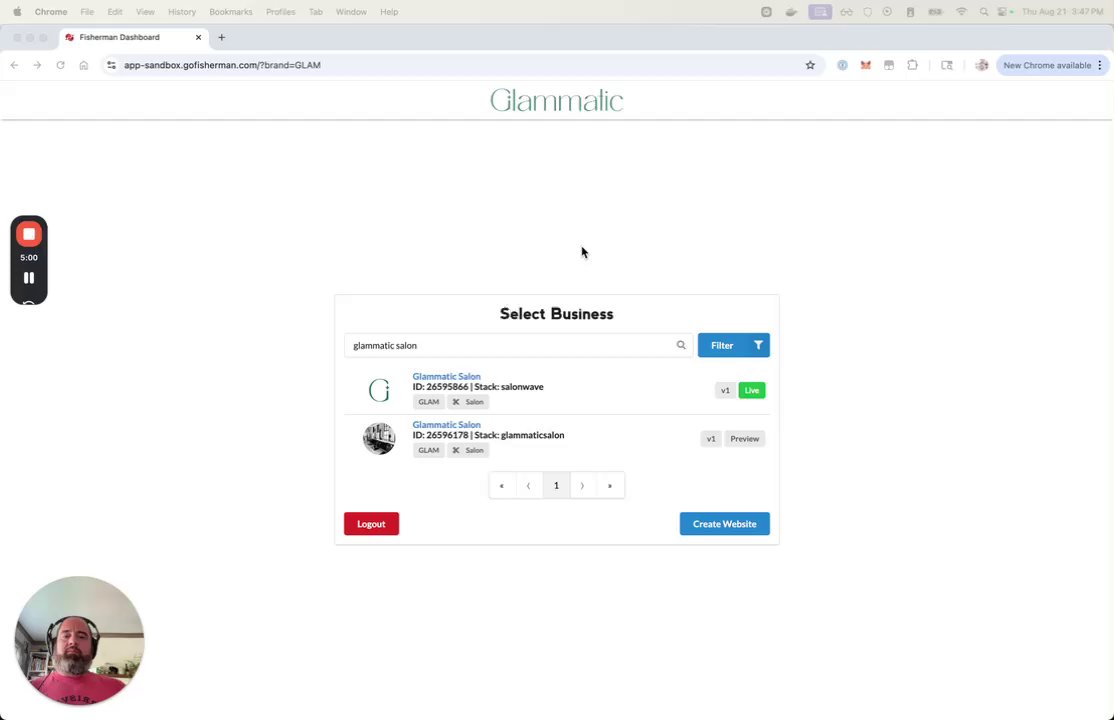1114x720 pixels.
Task: Open the Chrome profile avatar
Action: click(x=982, y=65)
